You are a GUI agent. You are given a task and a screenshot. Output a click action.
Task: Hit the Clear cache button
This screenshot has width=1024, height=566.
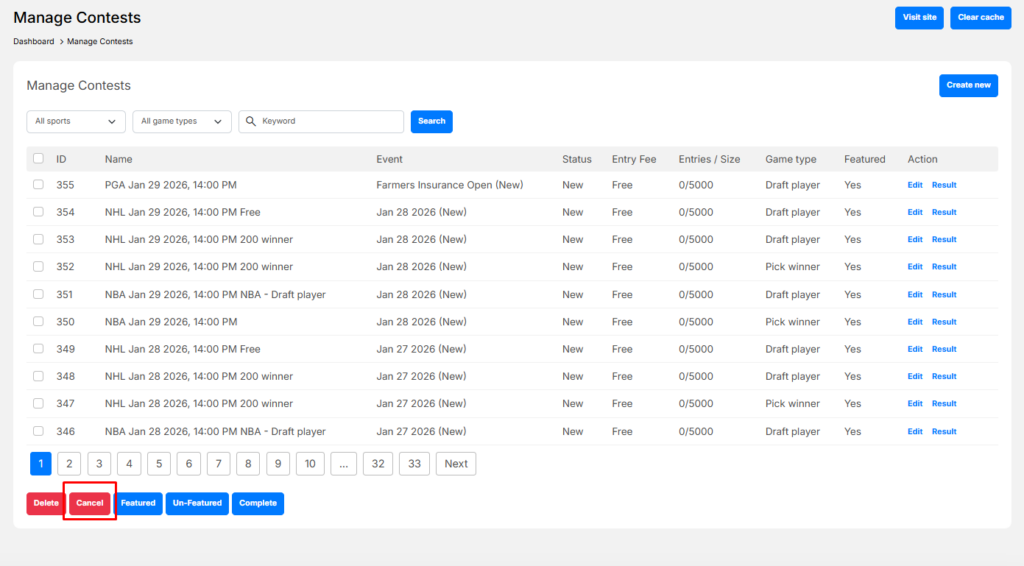pyautogui.click(x=980, y=18)
